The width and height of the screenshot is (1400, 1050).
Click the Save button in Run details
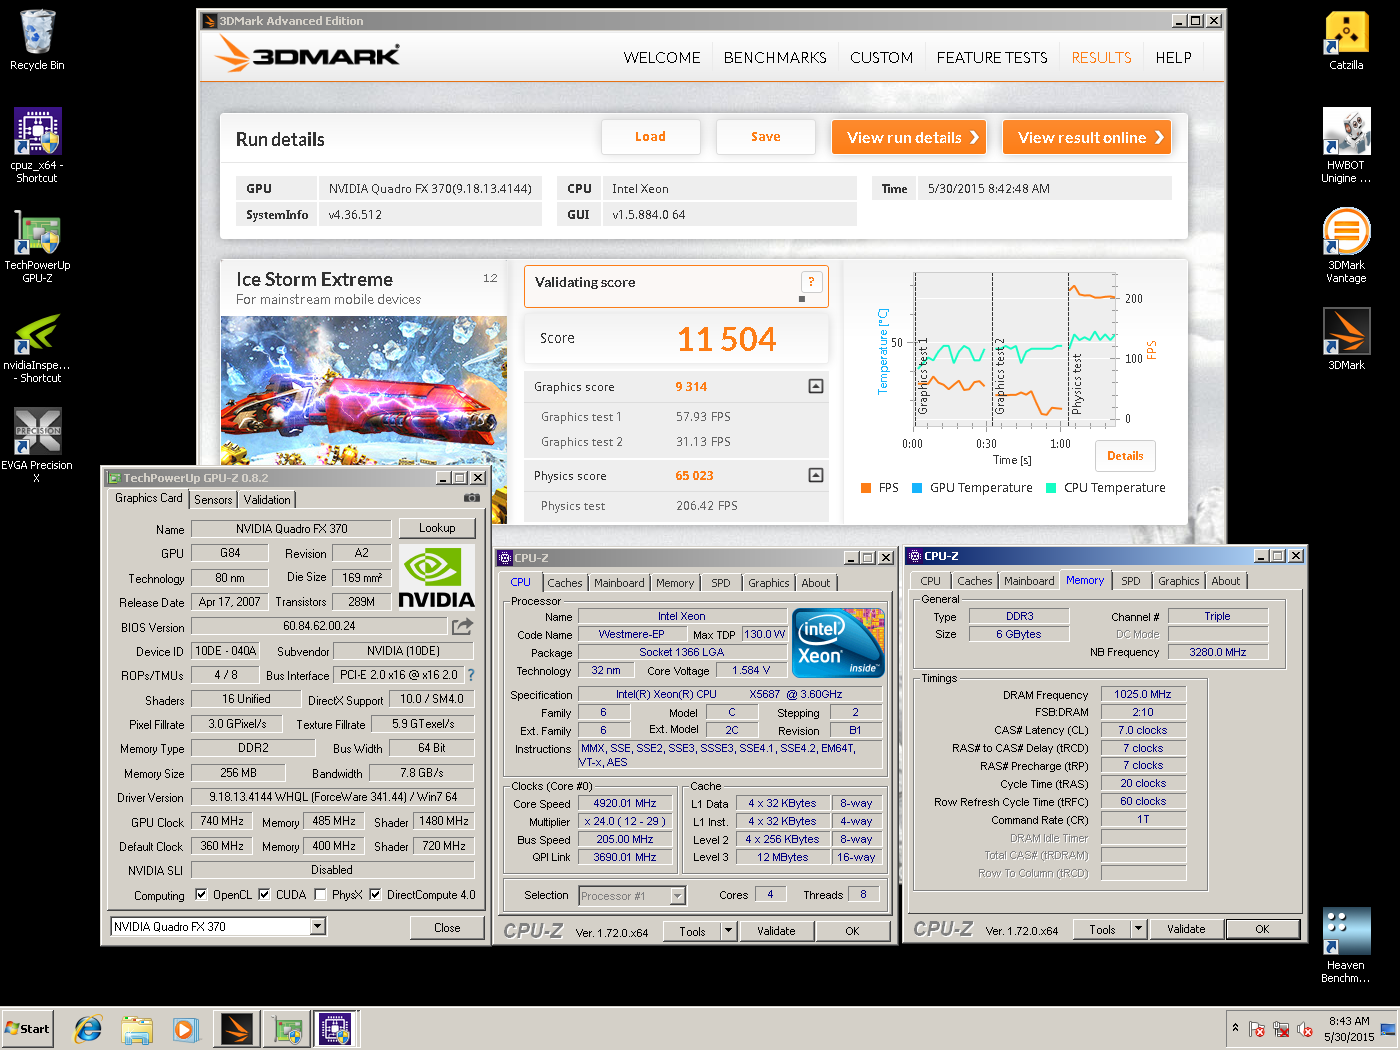[766, 137]
